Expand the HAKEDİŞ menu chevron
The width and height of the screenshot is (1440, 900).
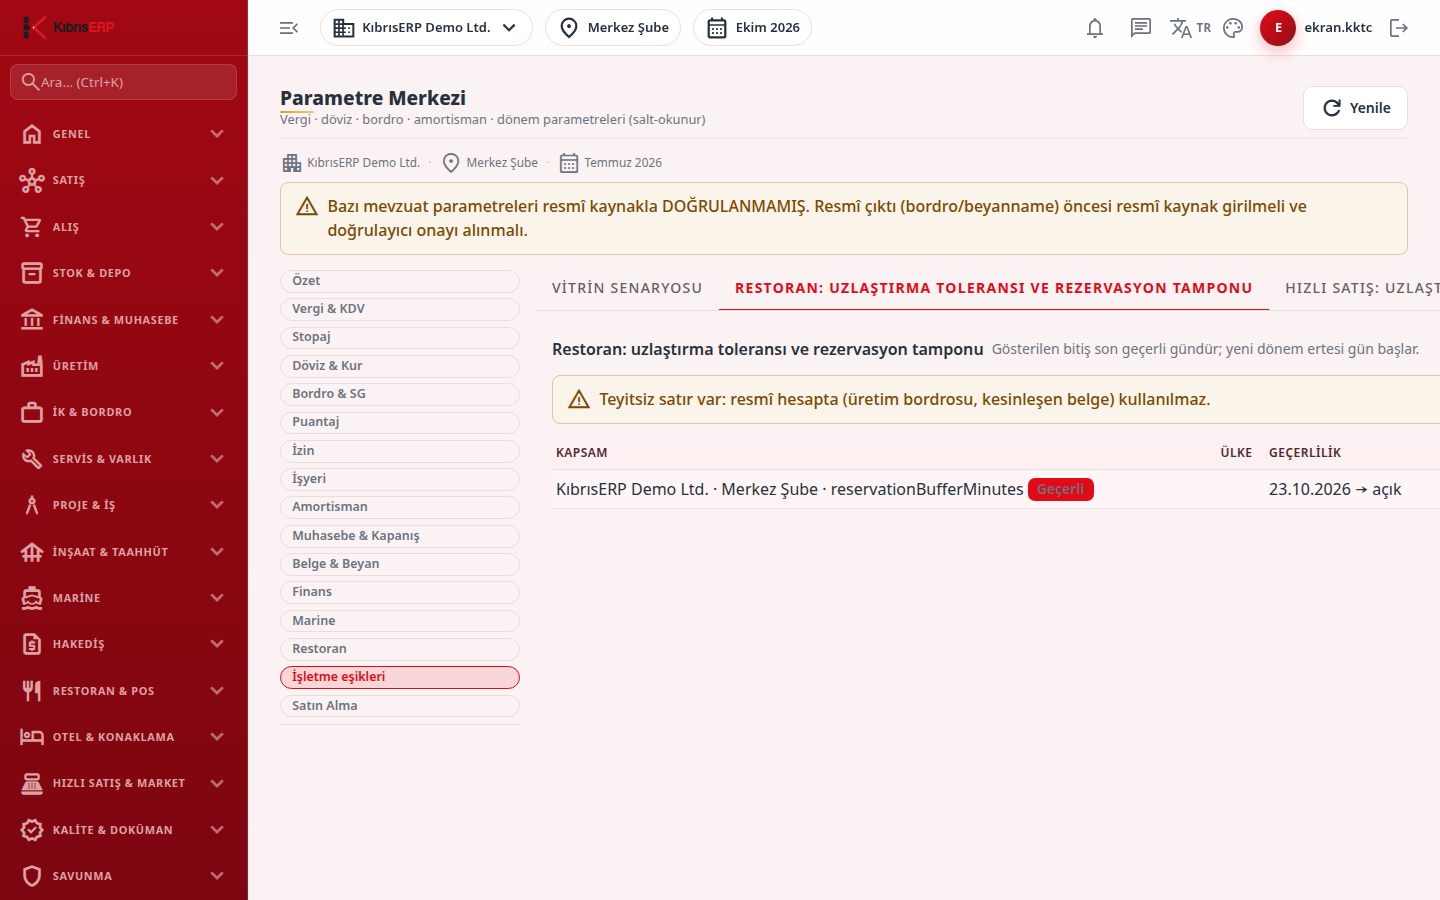(x=217, y=644)
